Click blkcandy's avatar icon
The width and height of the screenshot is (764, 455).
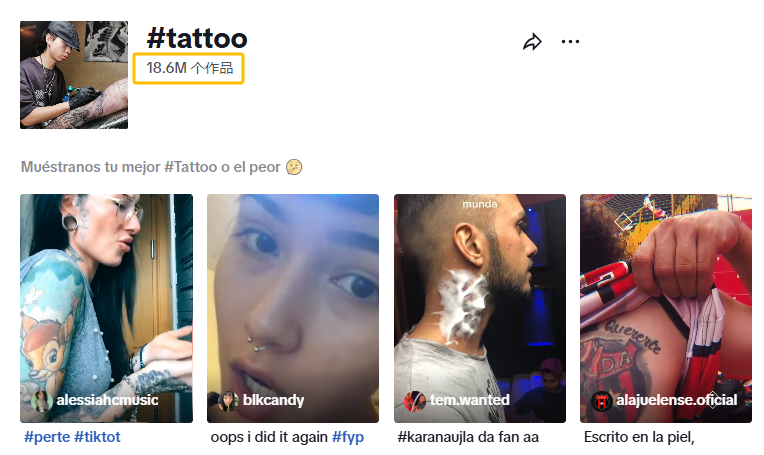229,401
